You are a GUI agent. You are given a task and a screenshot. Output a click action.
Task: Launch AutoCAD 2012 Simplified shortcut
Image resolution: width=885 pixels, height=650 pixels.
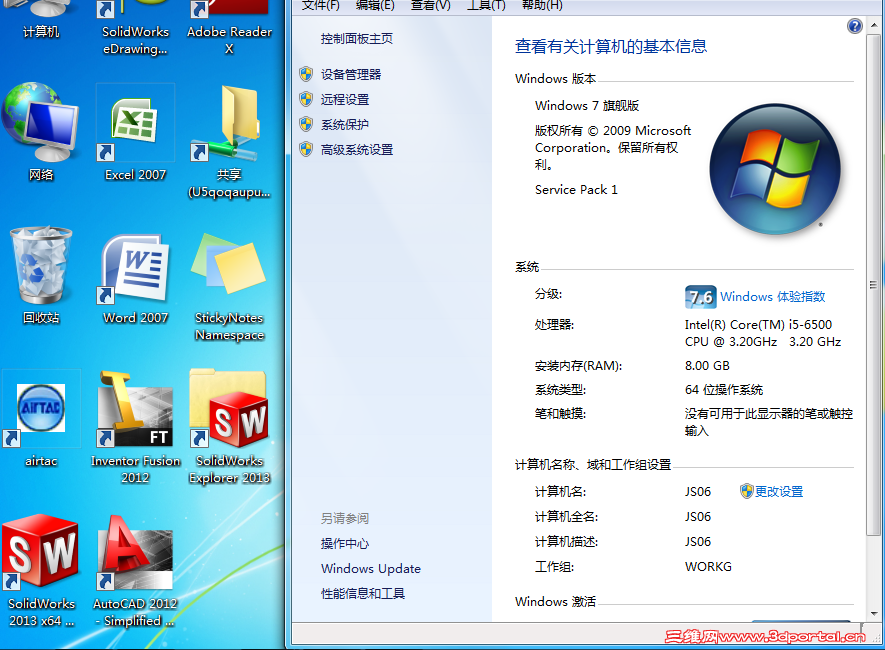[x=135, y=570]
